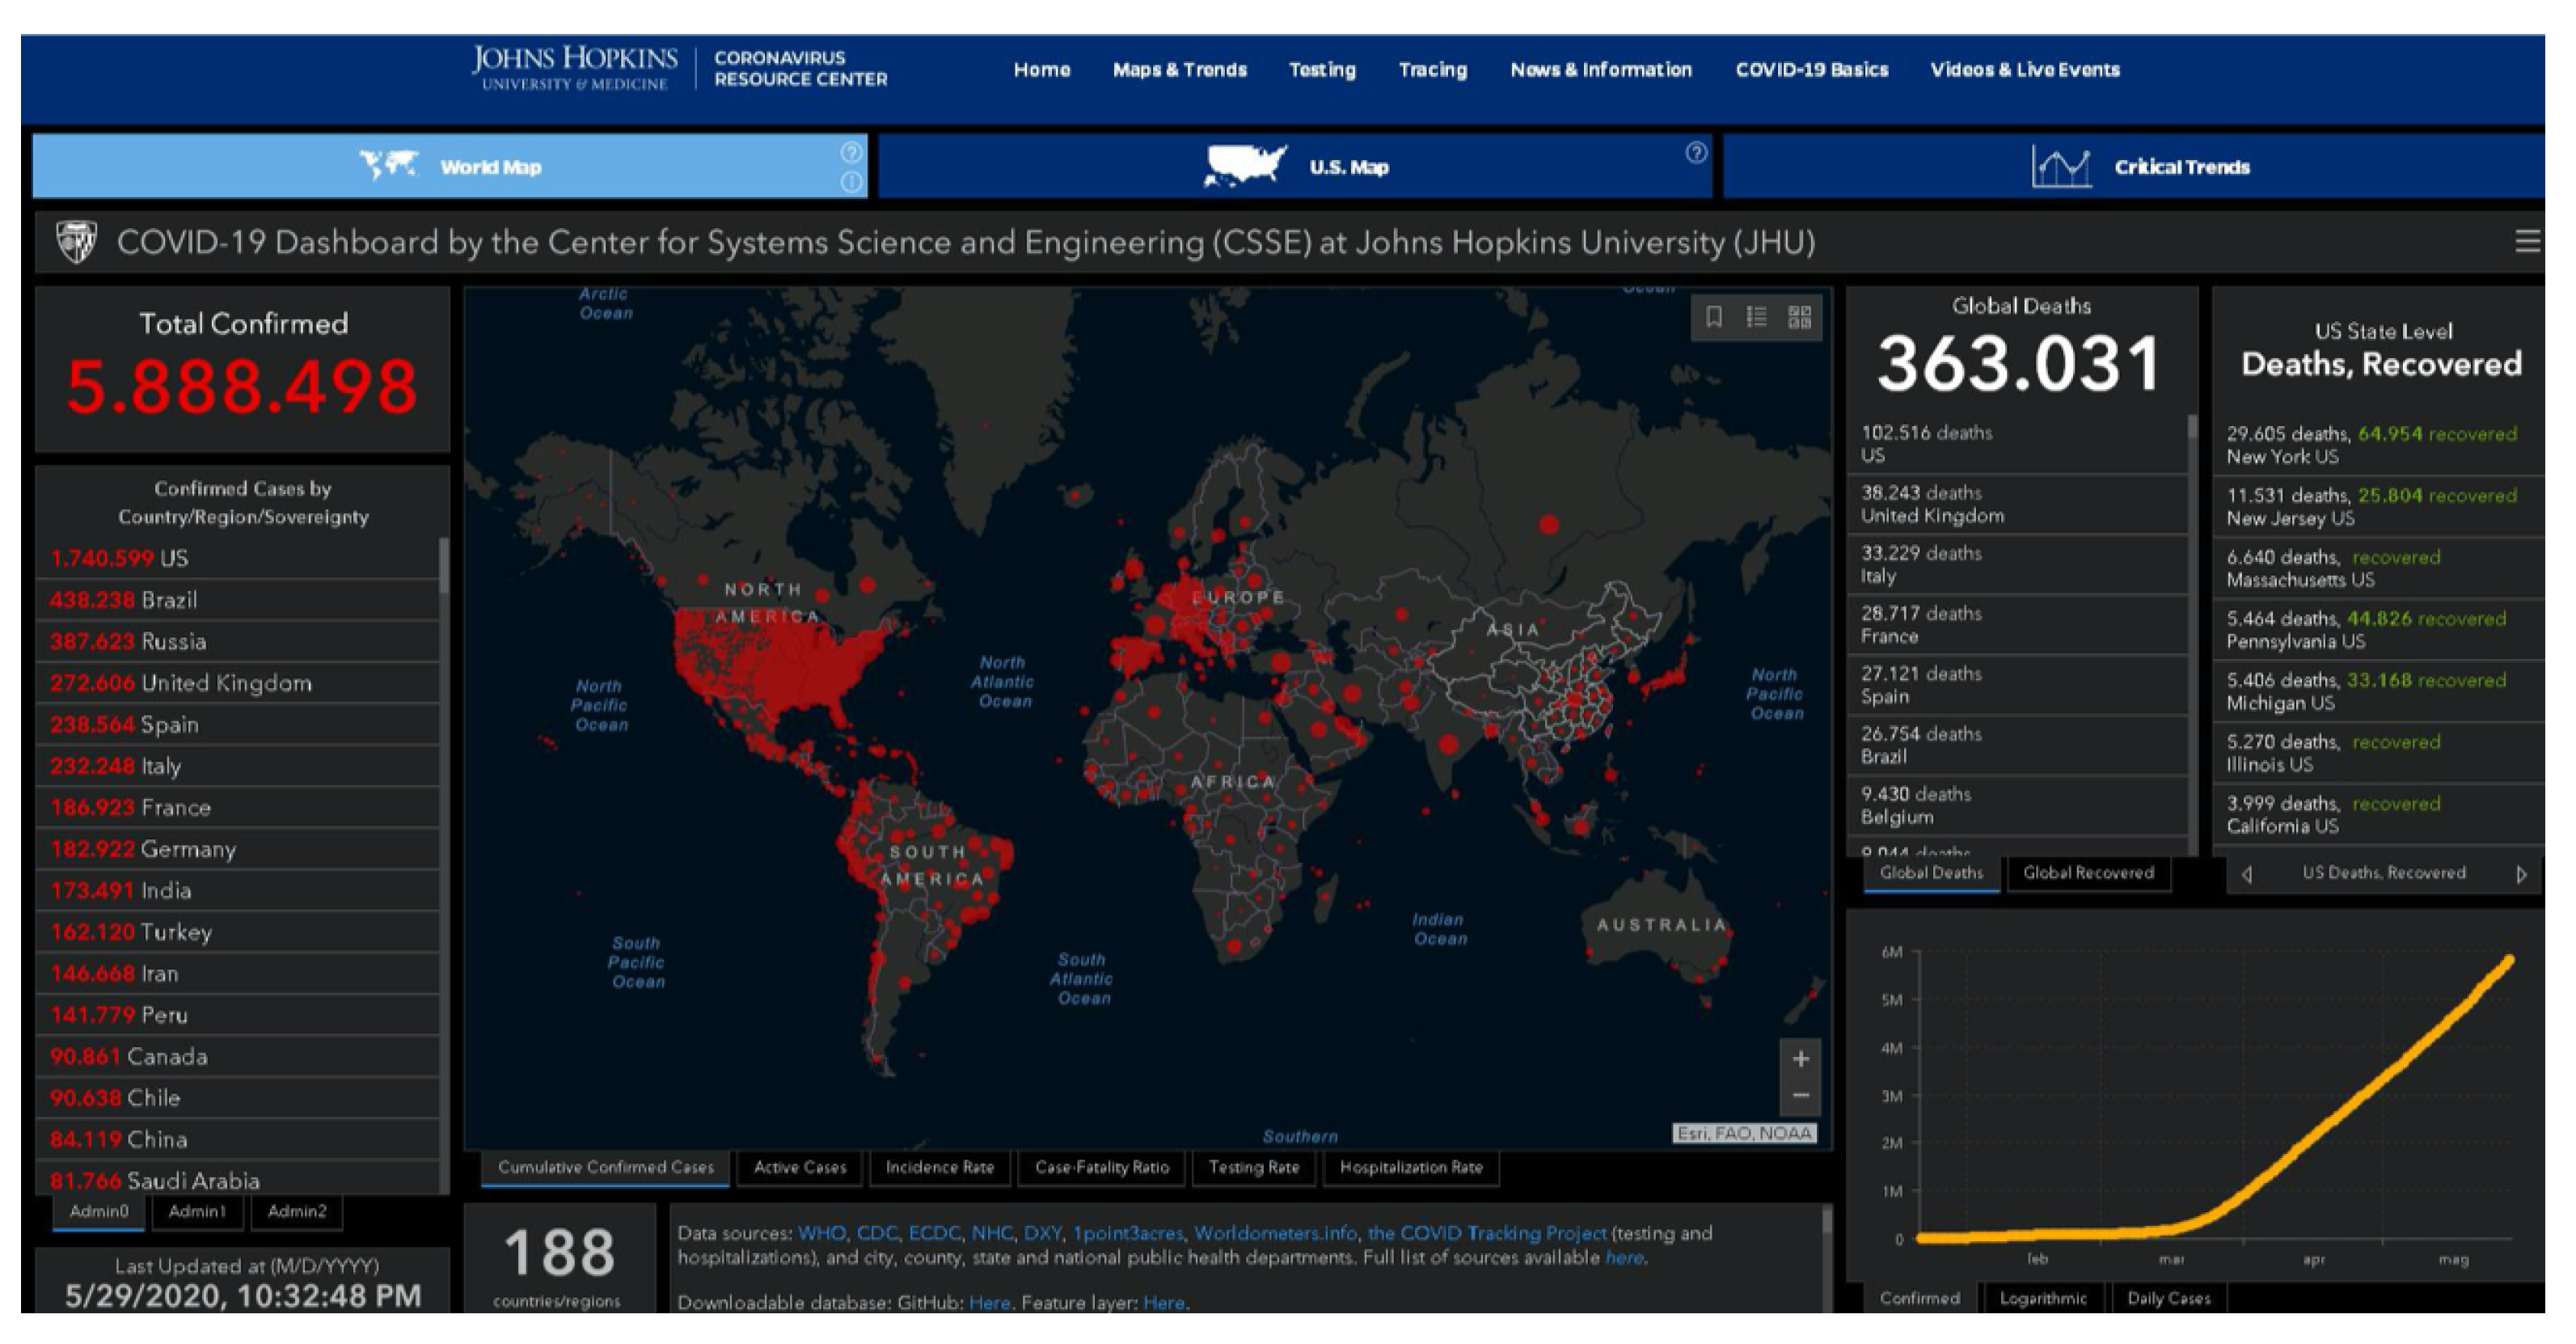This screenshot has height=1344, width=2576.
Task: Click the Johns Hopkins shield logo
Action: point(76,242)
